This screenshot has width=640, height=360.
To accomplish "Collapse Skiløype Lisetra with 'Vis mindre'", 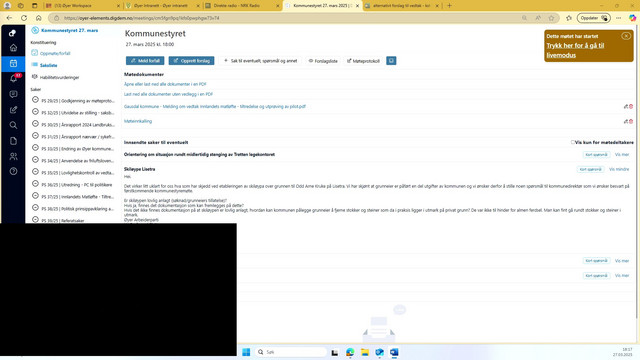I will 619,169.
